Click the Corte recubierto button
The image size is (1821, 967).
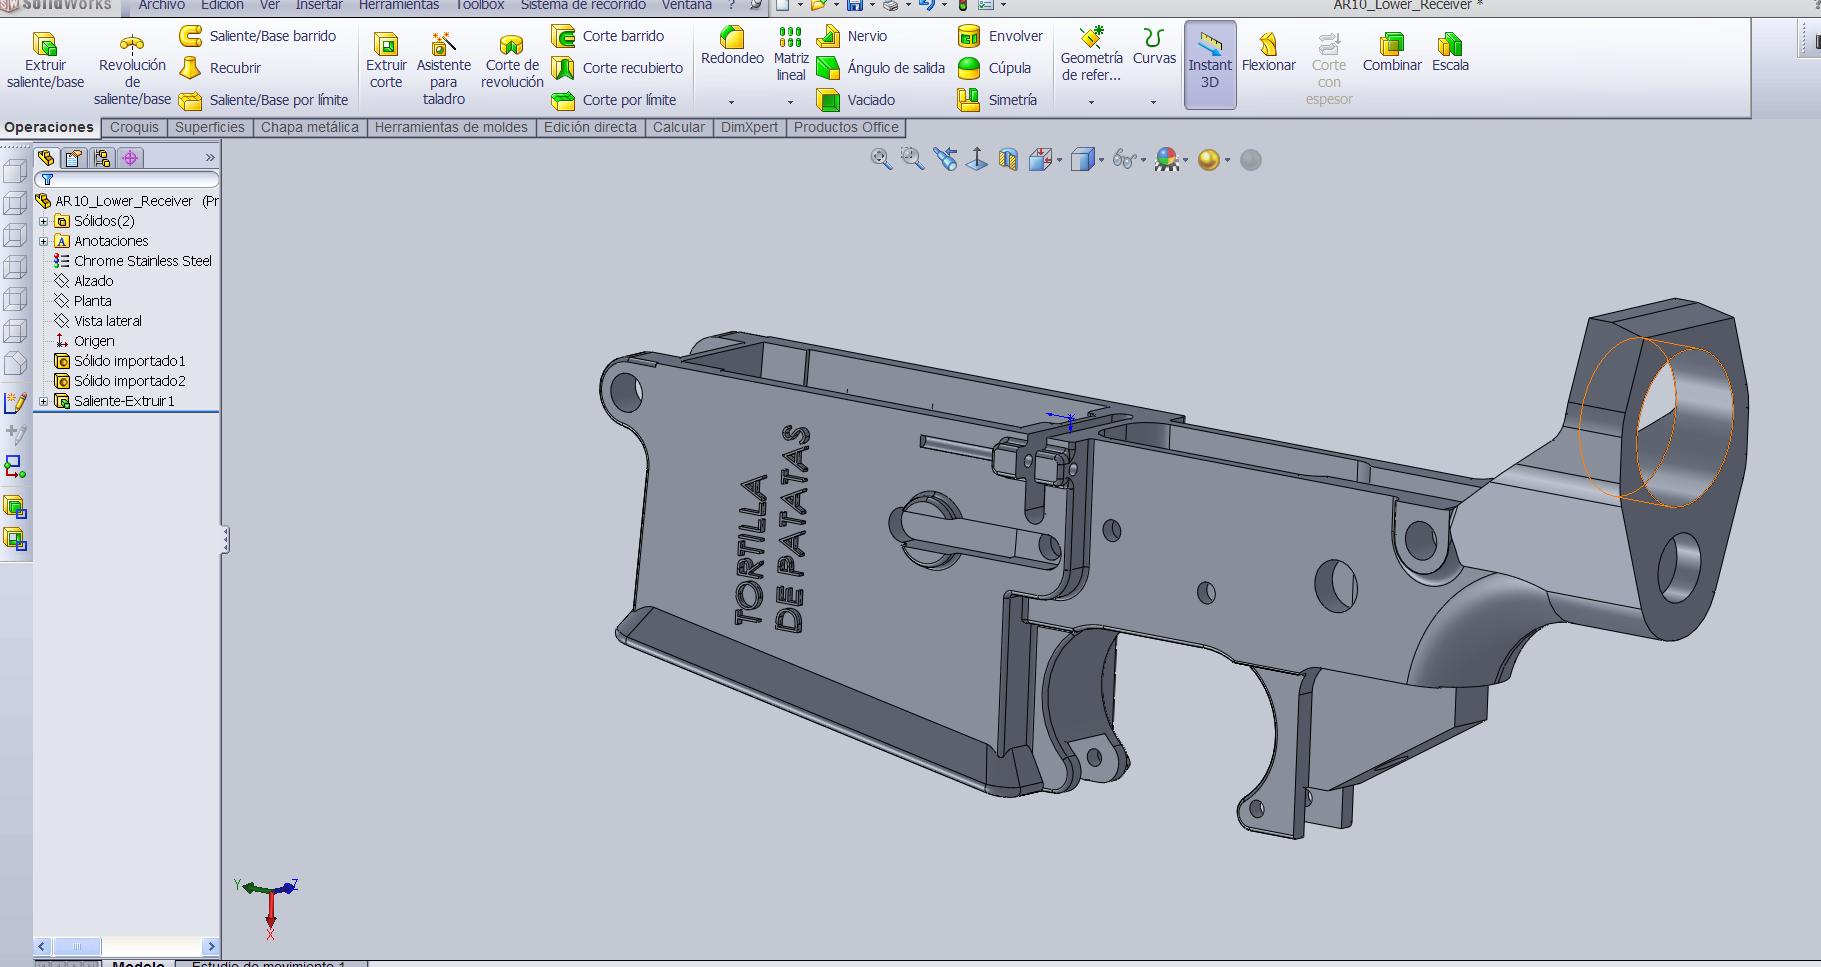tap(618, 68)
